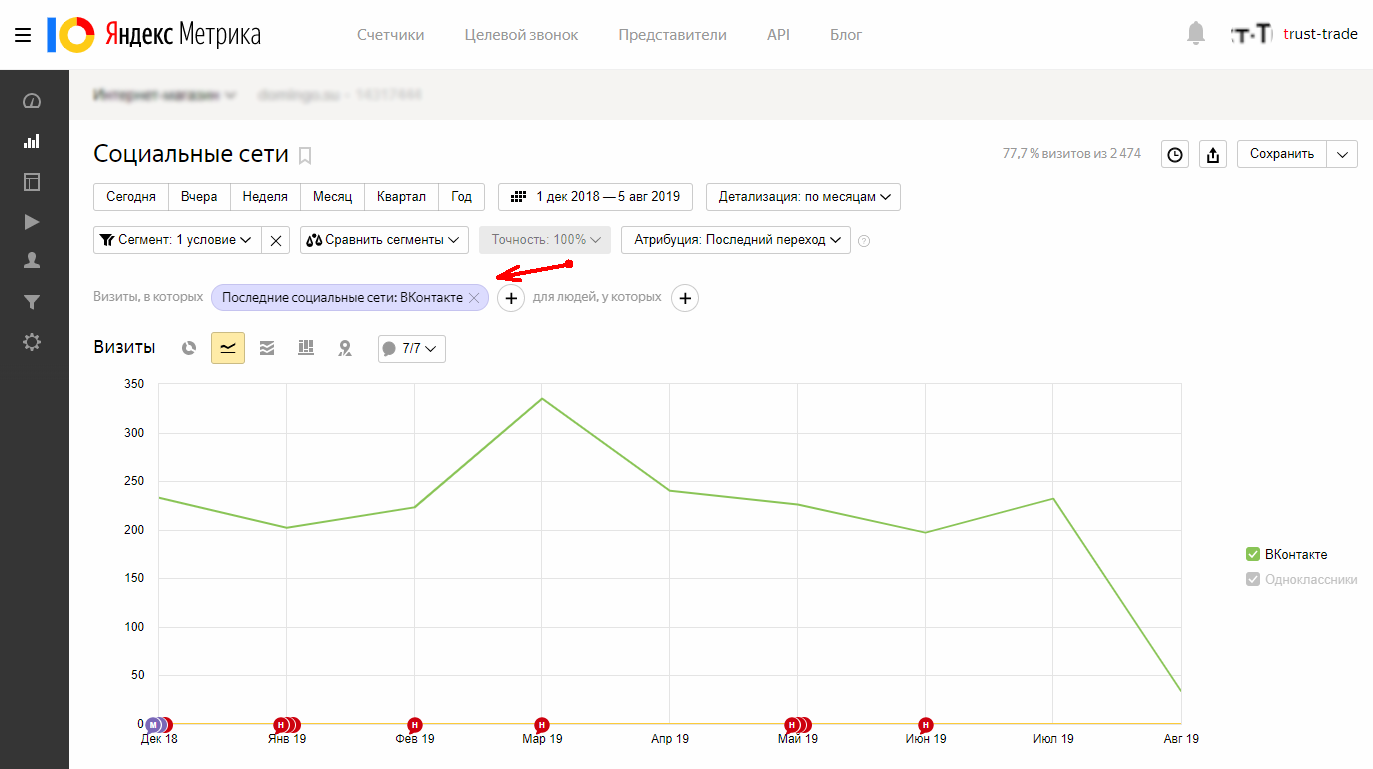Open date range 1 дек 2018 — 5 авг 2019

coord(596,197)
